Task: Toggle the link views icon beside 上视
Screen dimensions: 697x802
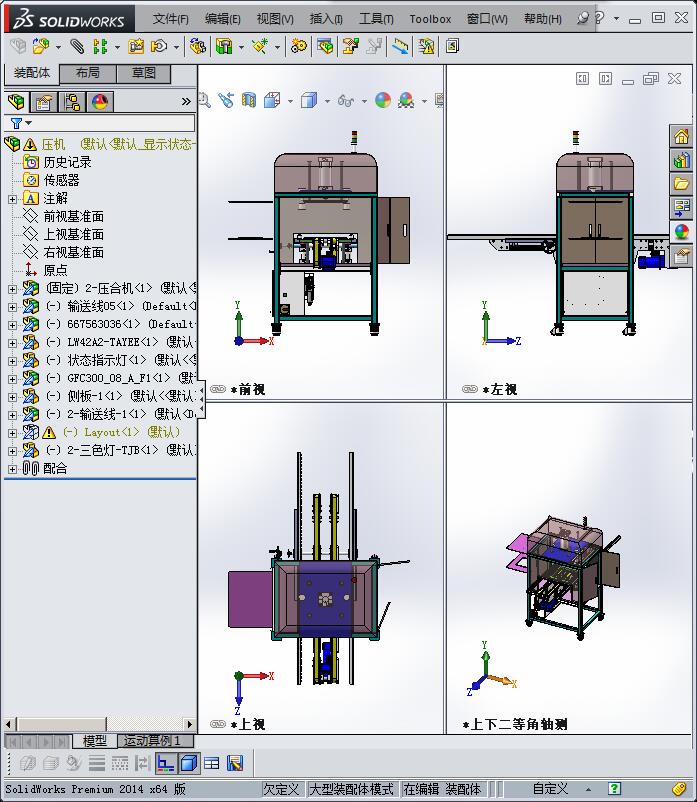Action: coord(218,724)
